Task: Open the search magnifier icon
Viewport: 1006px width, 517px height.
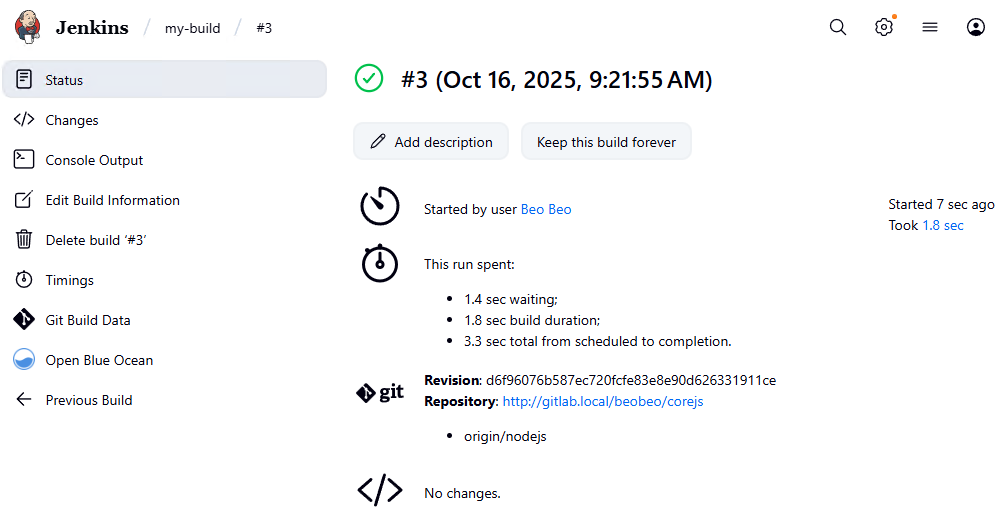Action: [838, 27]
